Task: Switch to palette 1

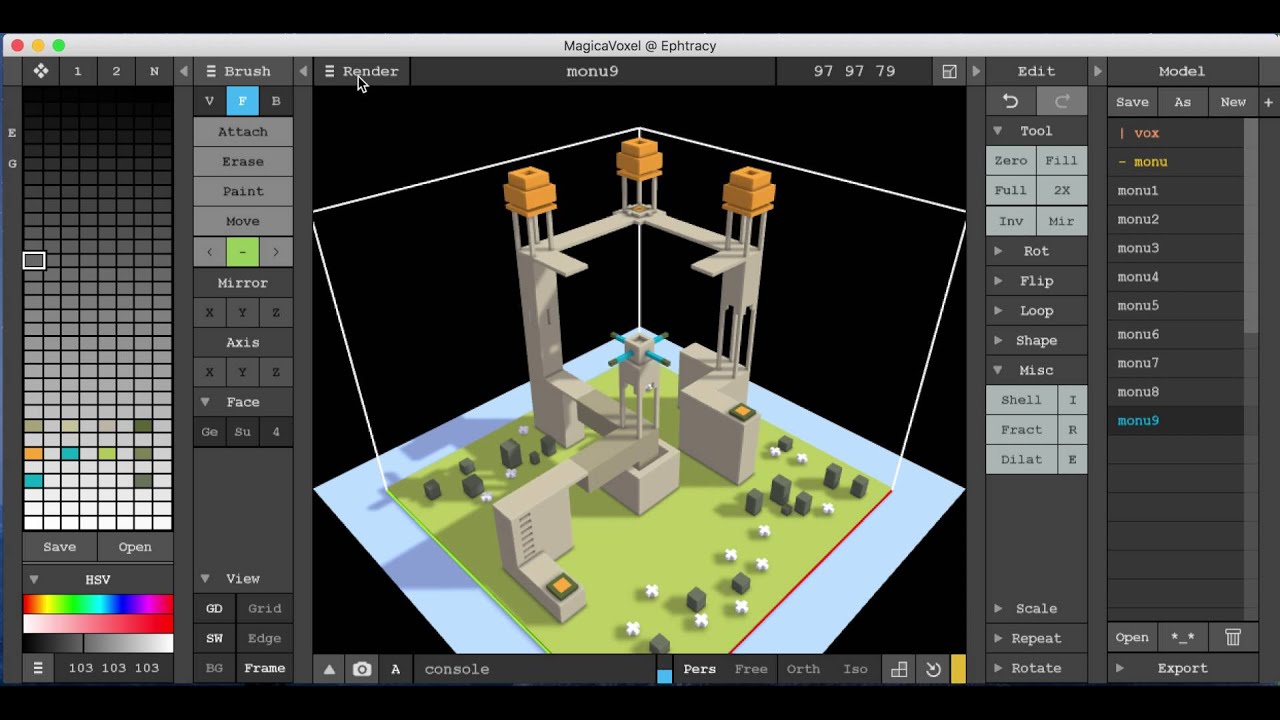Action: tap(78, 71)
